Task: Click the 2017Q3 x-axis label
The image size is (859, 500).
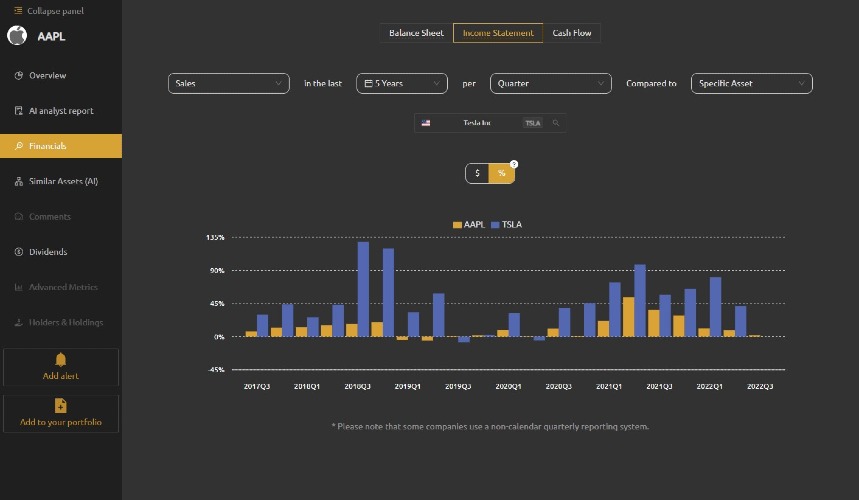Action: point(257,386)
